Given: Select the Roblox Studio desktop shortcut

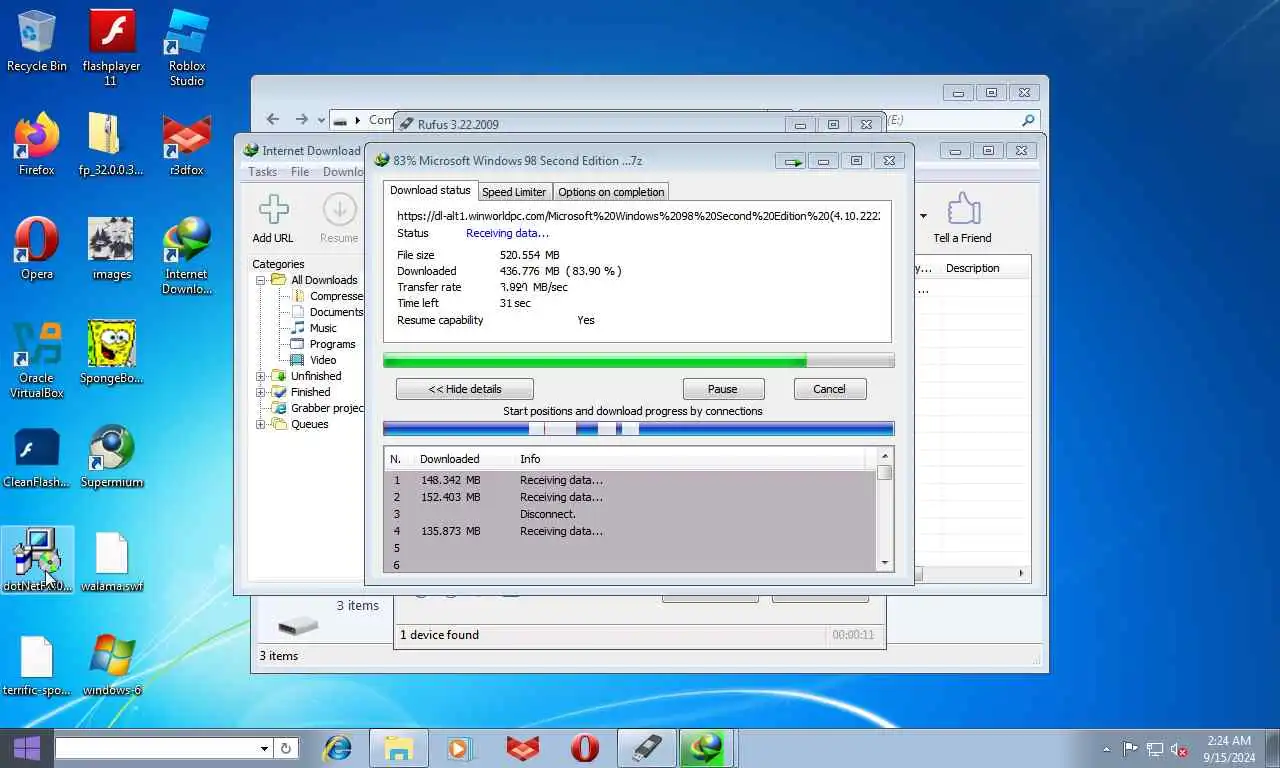Looking at the screenshot, I should 187,48.
